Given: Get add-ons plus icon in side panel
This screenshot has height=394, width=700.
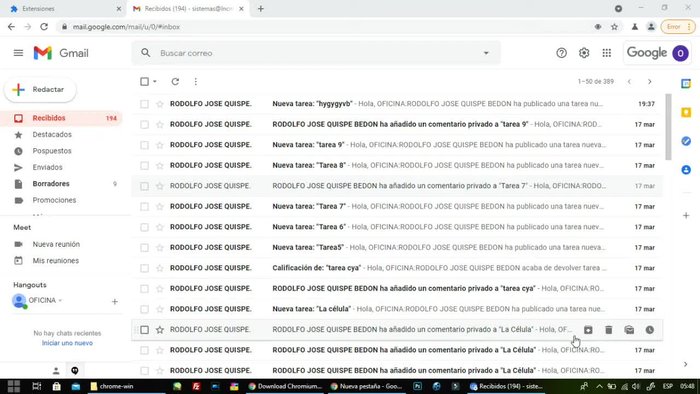Looking at the screenshot, I should point(686,216).
